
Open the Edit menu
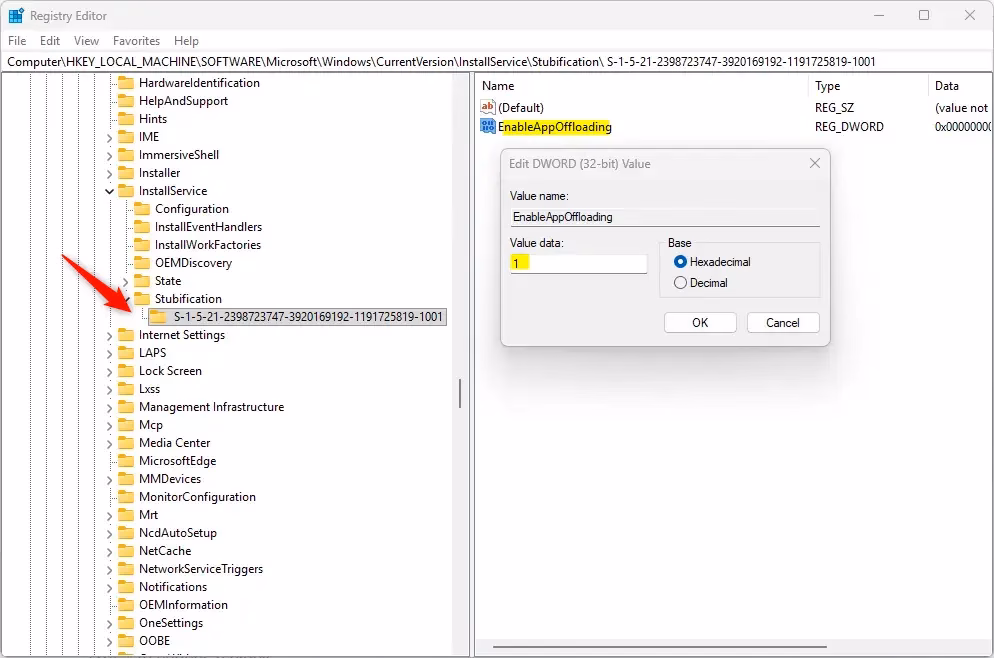coord(50,41)
